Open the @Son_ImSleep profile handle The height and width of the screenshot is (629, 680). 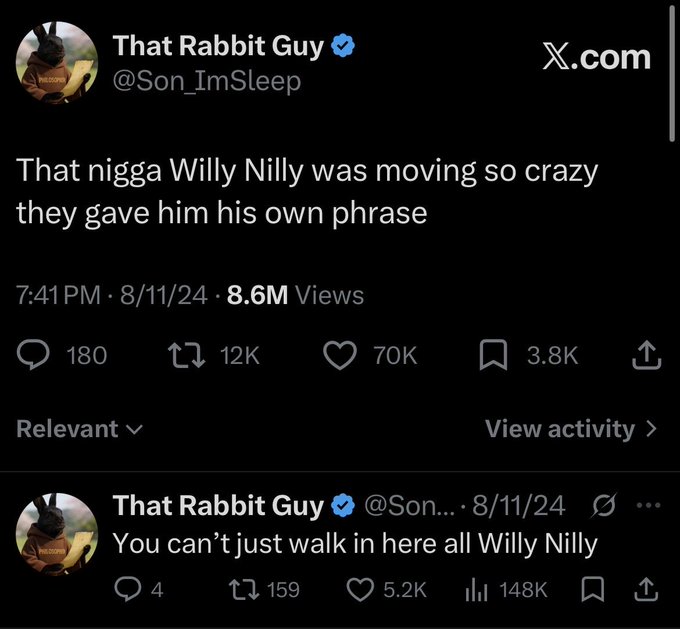[x=206, y=81]
